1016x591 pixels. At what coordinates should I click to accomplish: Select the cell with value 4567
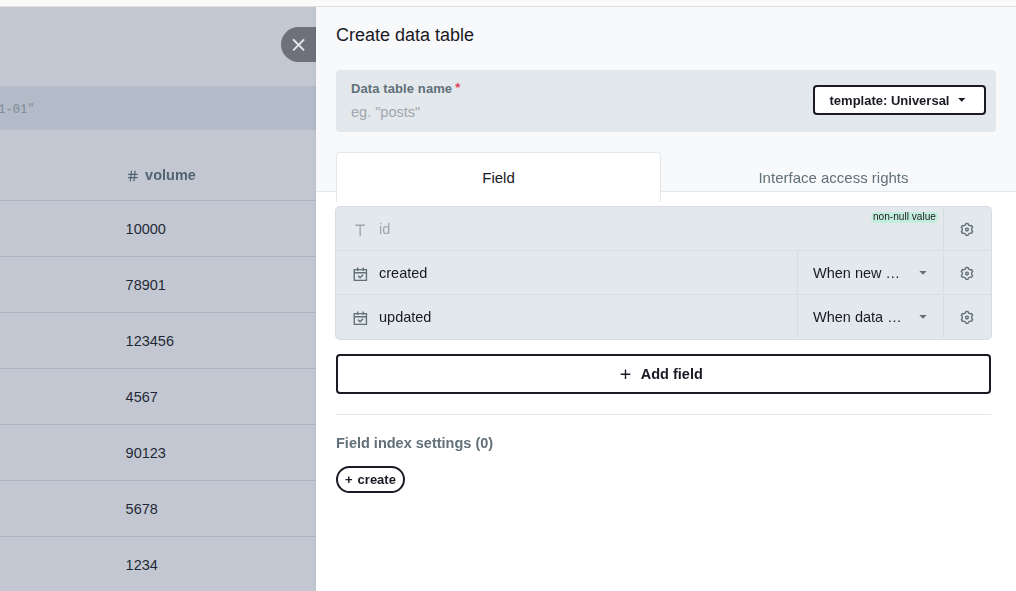[141, 397]
